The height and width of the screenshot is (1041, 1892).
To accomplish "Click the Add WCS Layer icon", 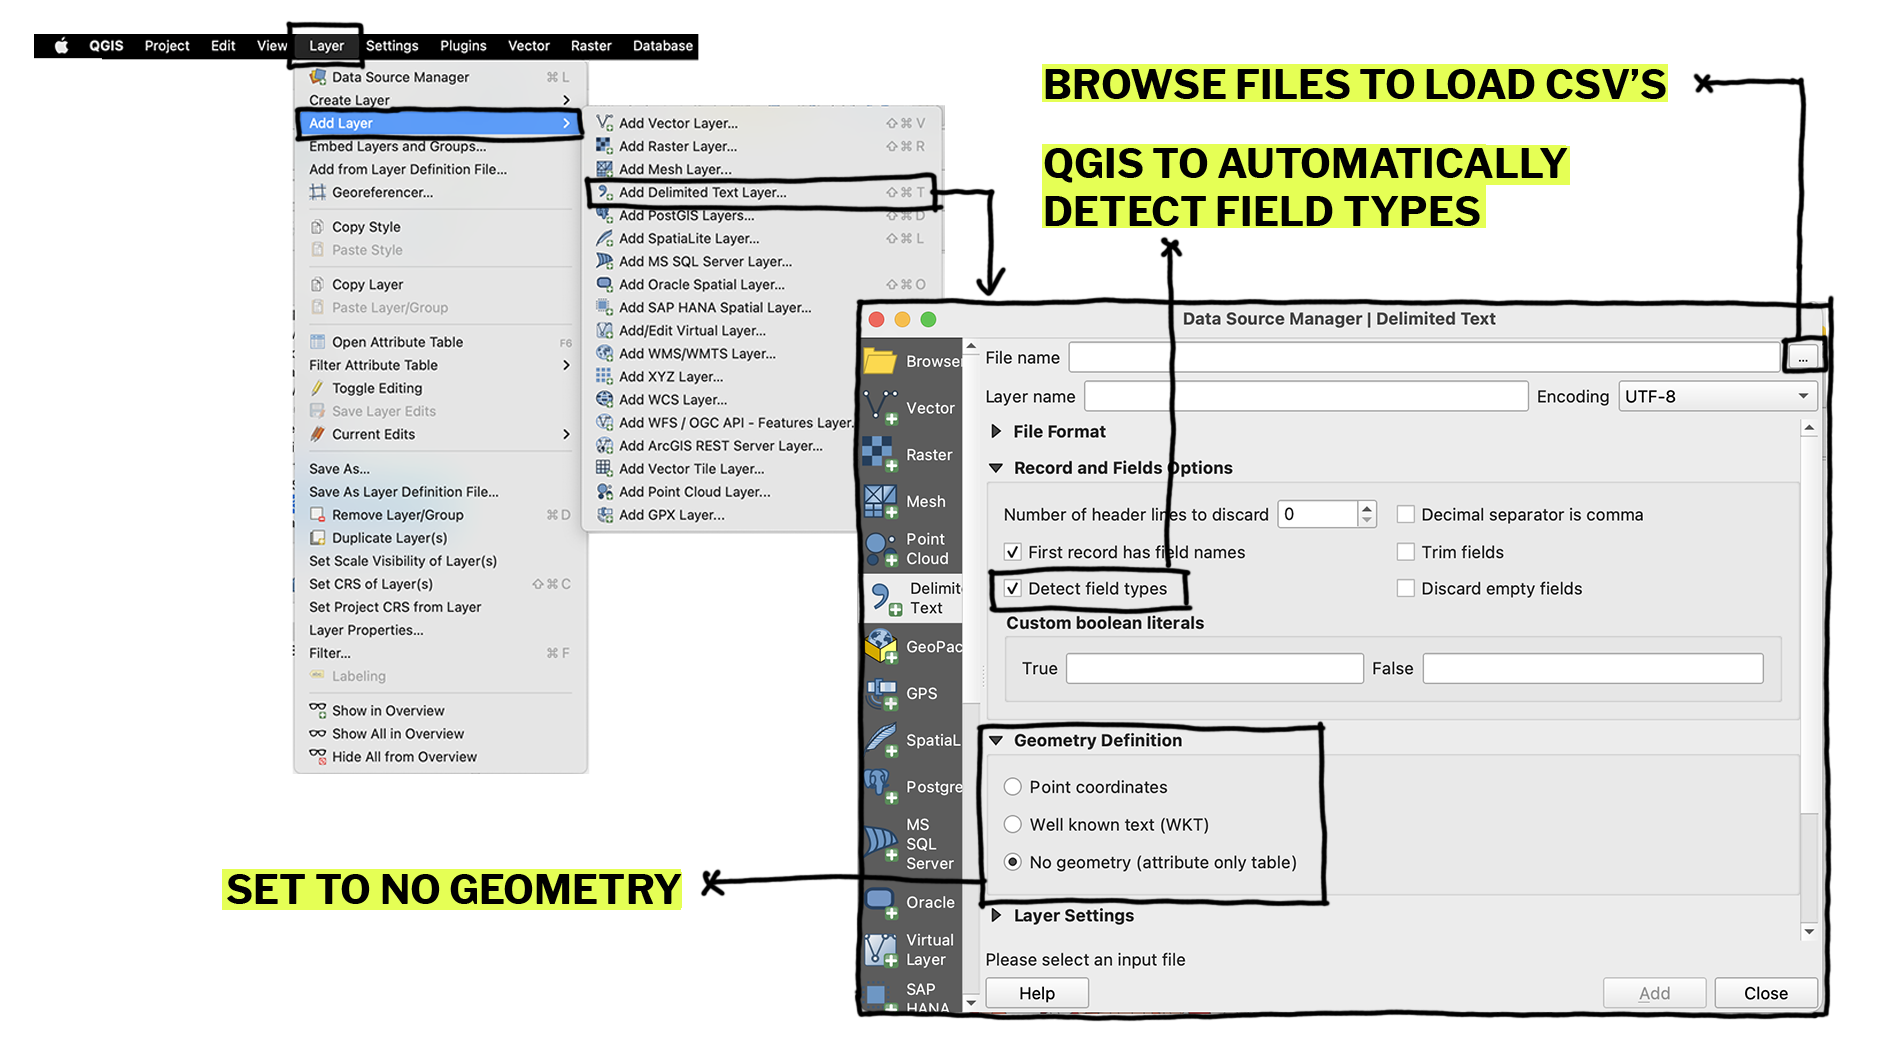I will pos(605,399).
